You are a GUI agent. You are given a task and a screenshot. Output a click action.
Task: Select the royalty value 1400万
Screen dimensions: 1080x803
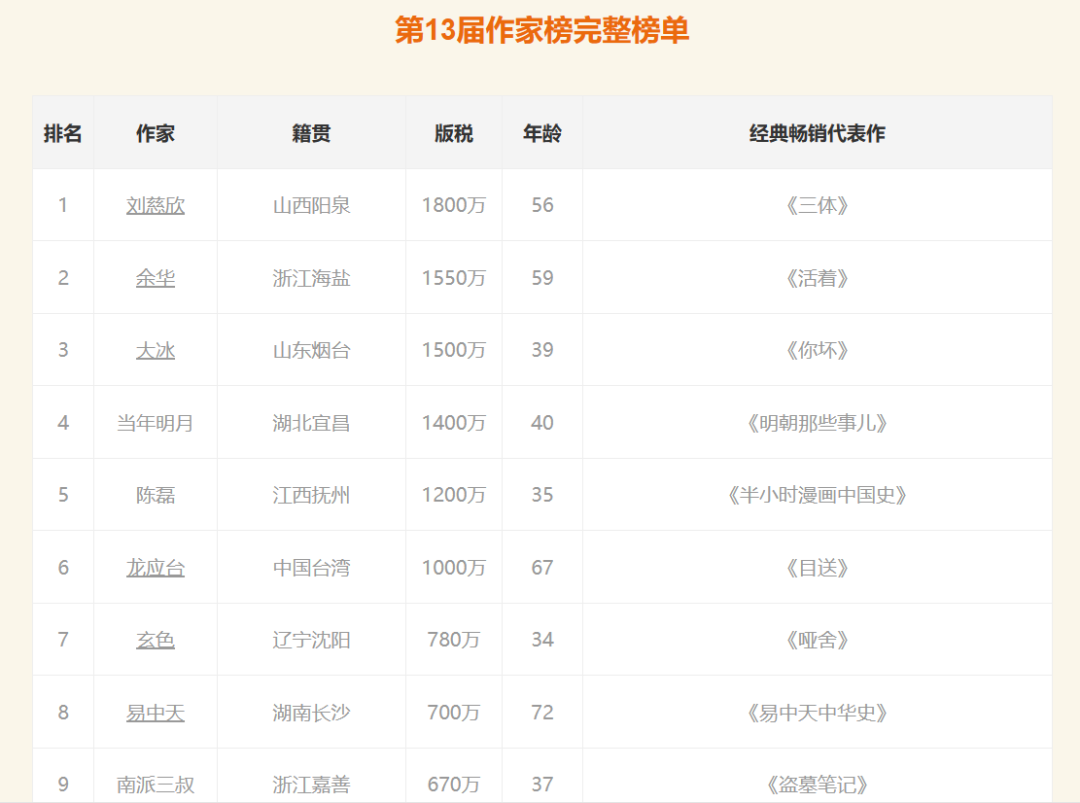point(454,423)
